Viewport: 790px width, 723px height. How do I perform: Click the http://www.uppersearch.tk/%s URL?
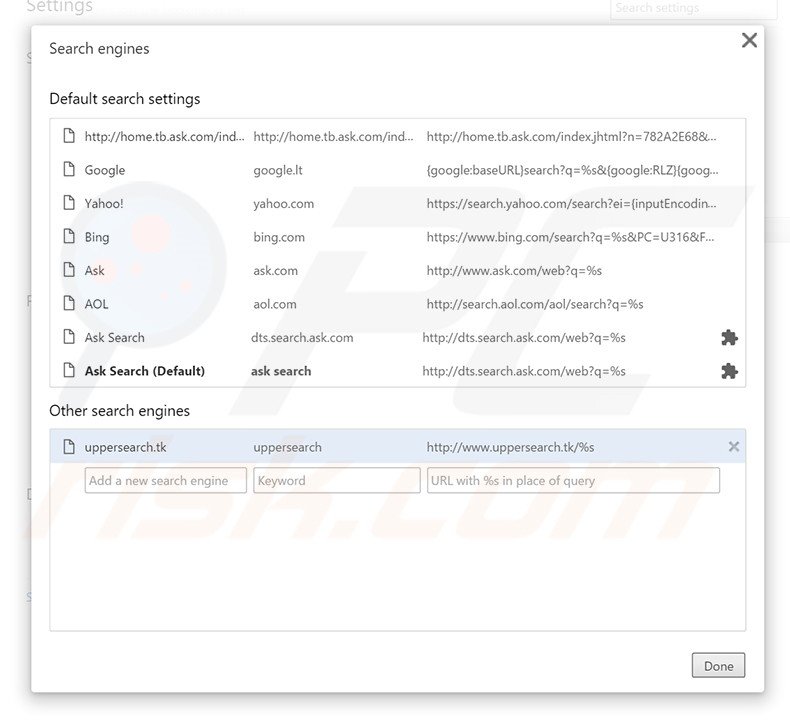[510, 447]
